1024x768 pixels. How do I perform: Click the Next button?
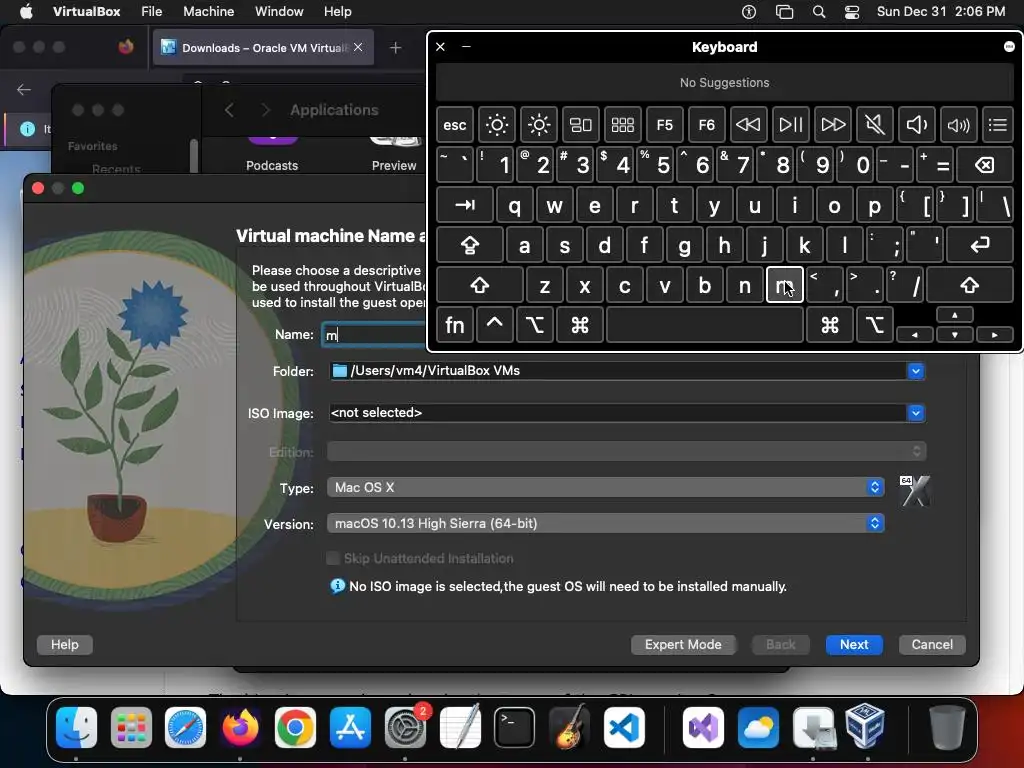coord(854,645)
